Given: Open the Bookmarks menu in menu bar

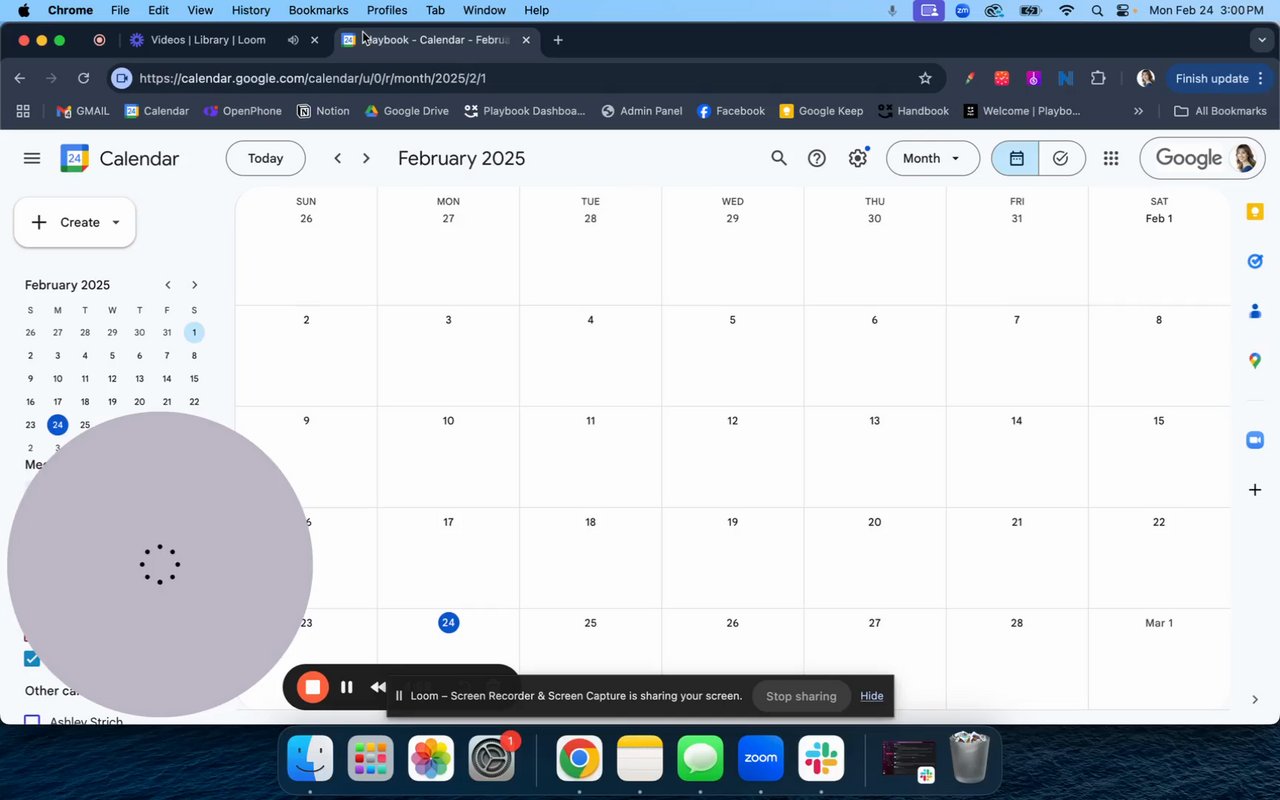Looking at the screenshot, I should 318,10.
